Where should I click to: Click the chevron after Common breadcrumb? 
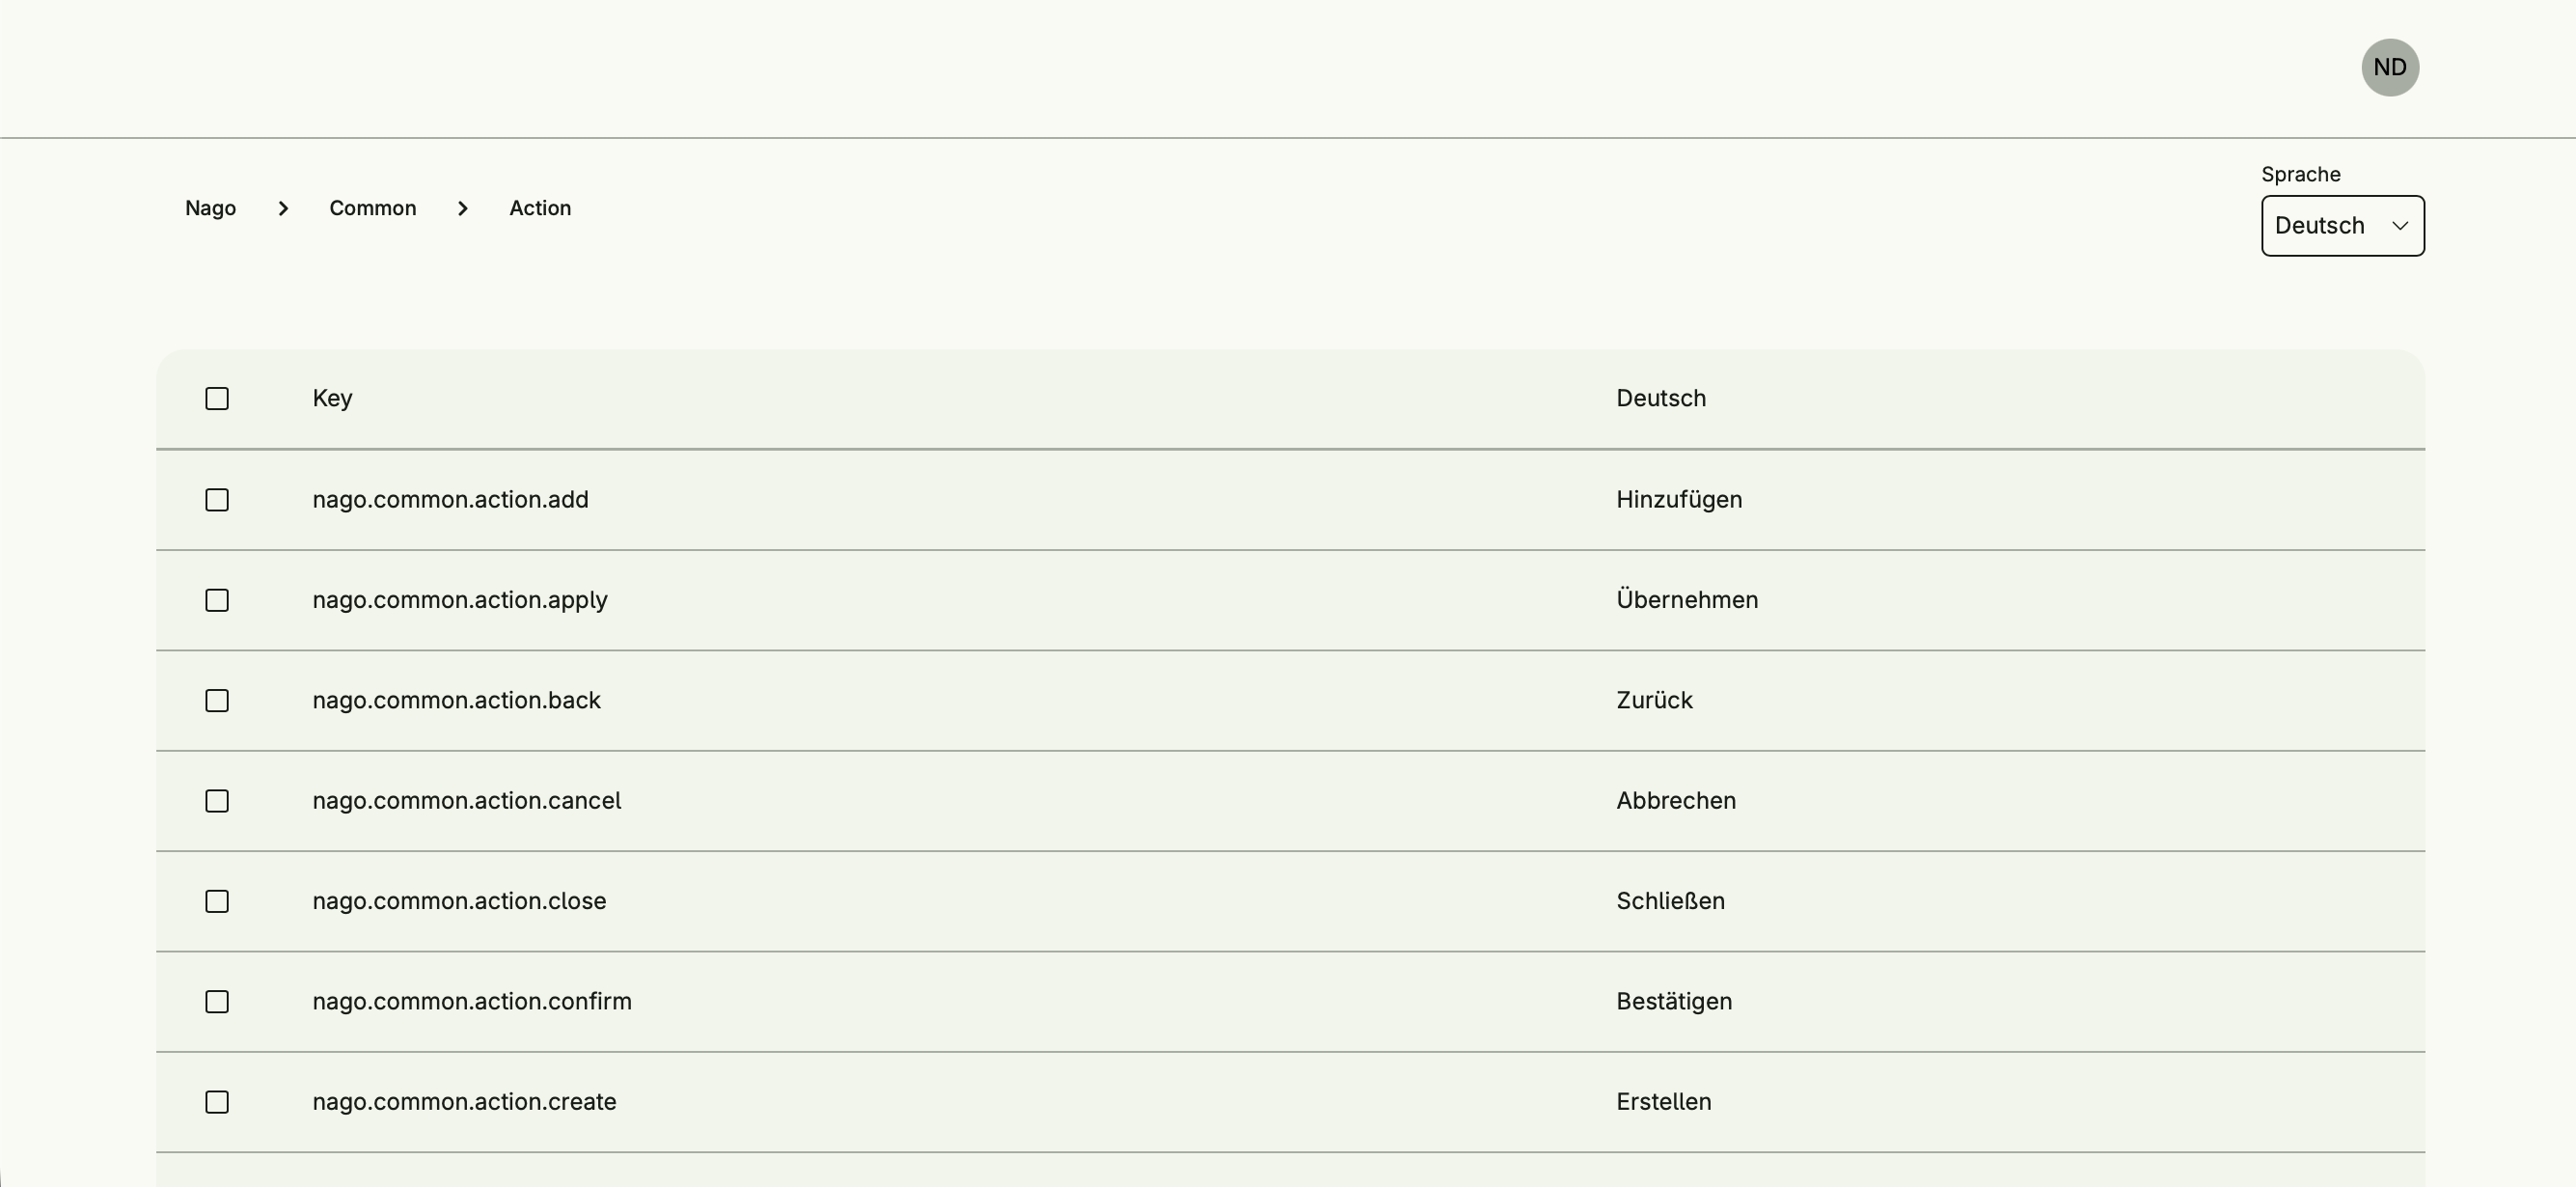[462, 208]
